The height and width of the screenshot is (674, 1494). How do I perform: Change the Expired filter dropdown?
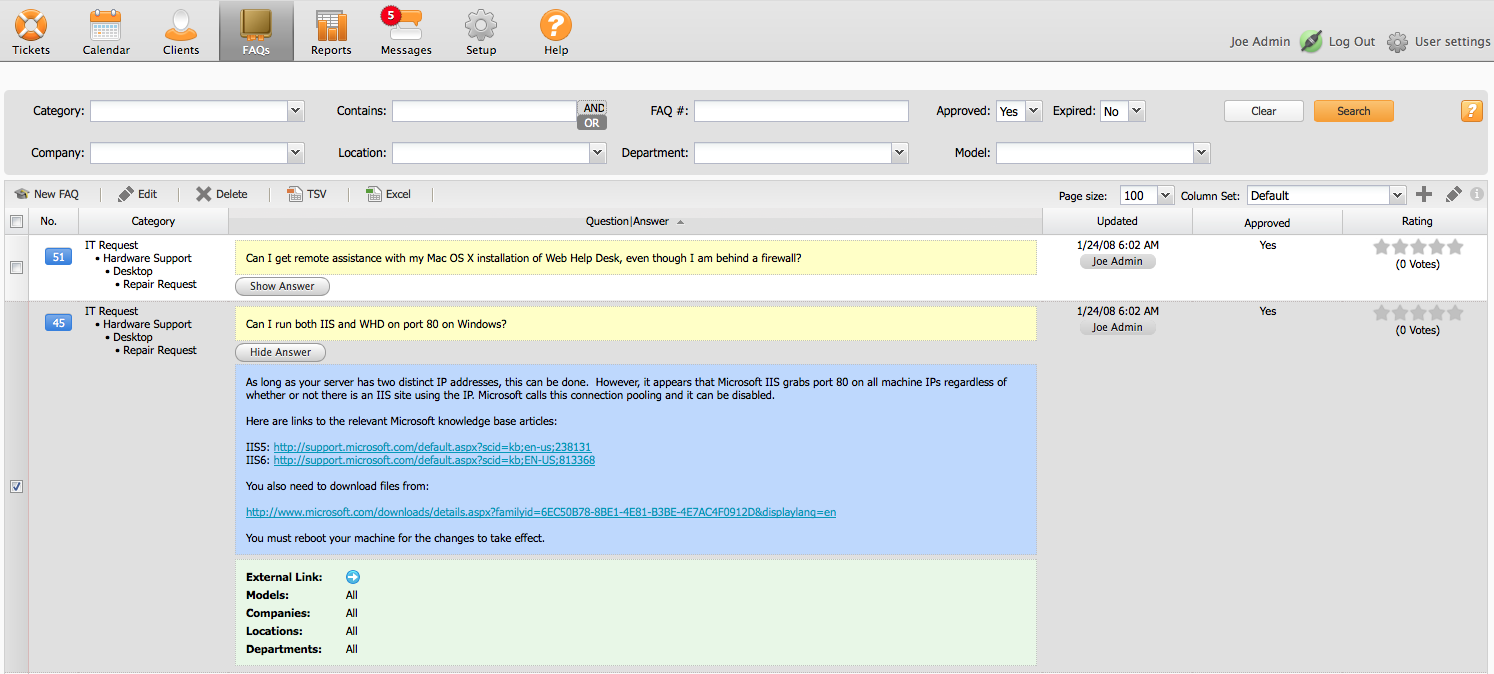click(x=1122, y=111)
